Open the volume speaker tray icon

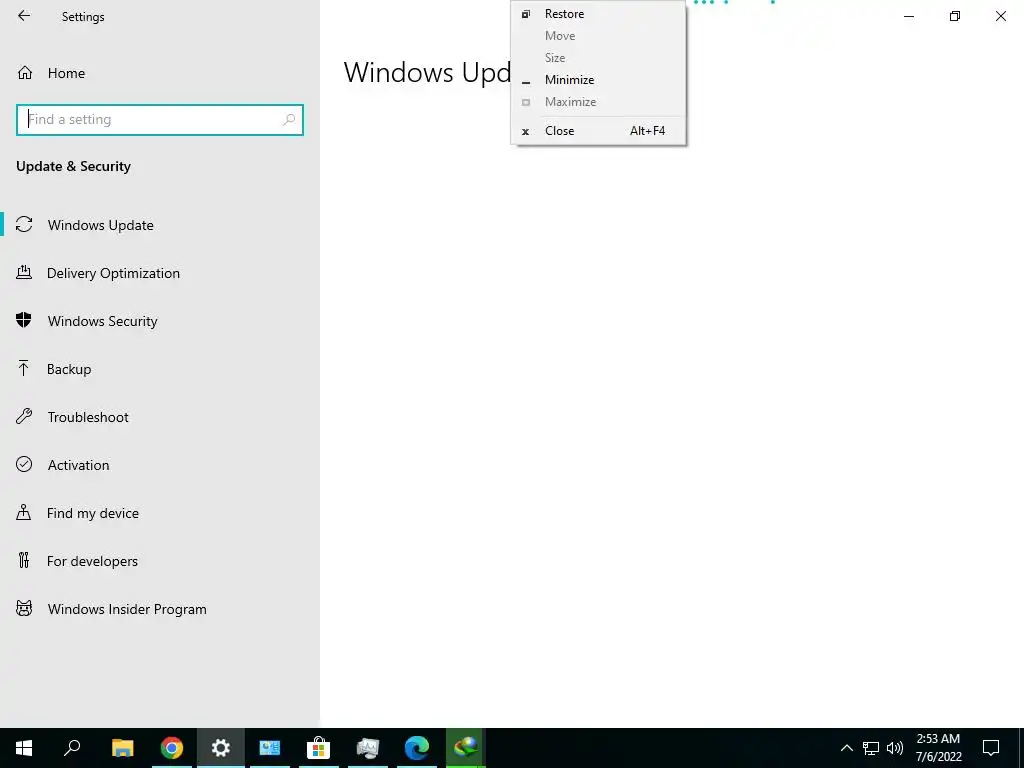[x=895, y=748]
